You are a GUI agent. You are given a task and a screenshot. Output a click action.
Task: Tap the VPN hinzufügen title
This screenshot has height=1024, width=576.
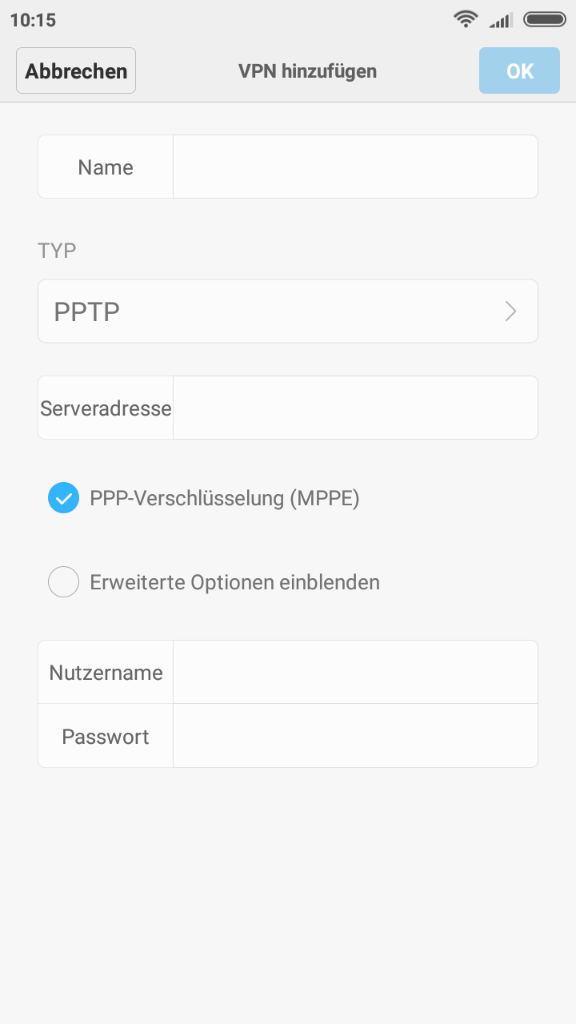pos(308,71)
